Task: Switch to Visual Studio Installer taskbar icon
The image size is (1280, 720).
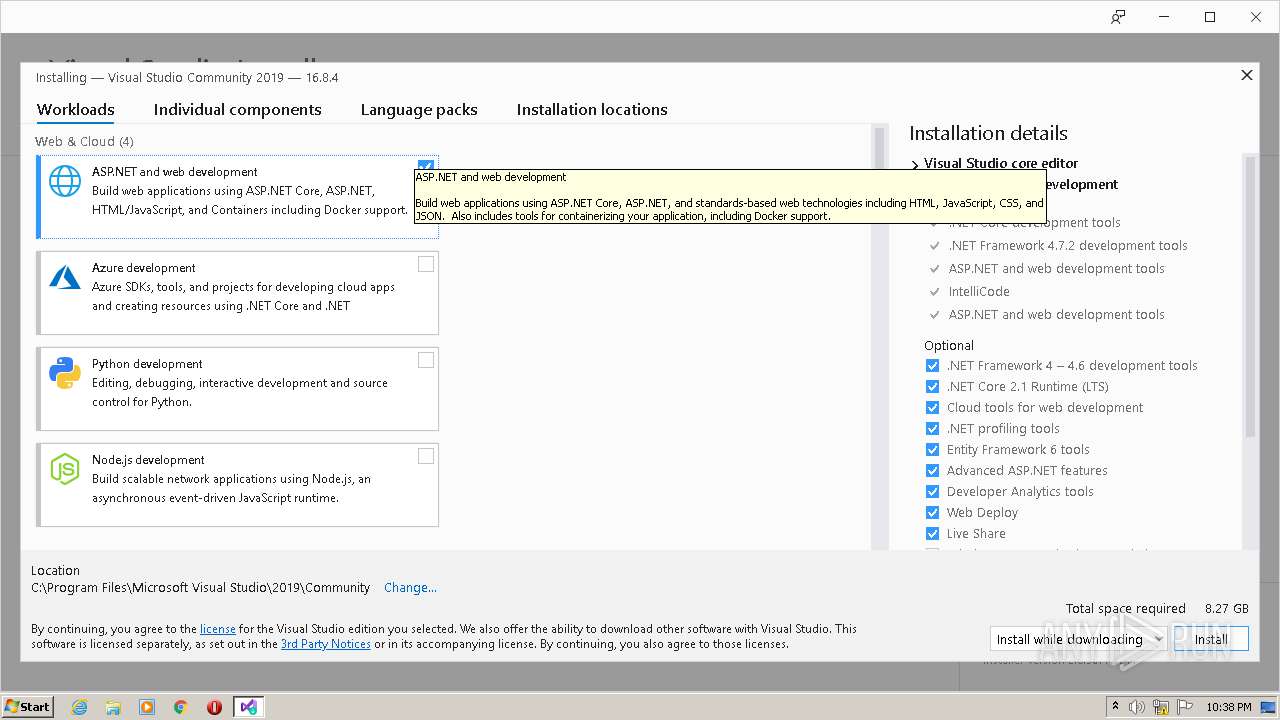Action: (248, 707)
